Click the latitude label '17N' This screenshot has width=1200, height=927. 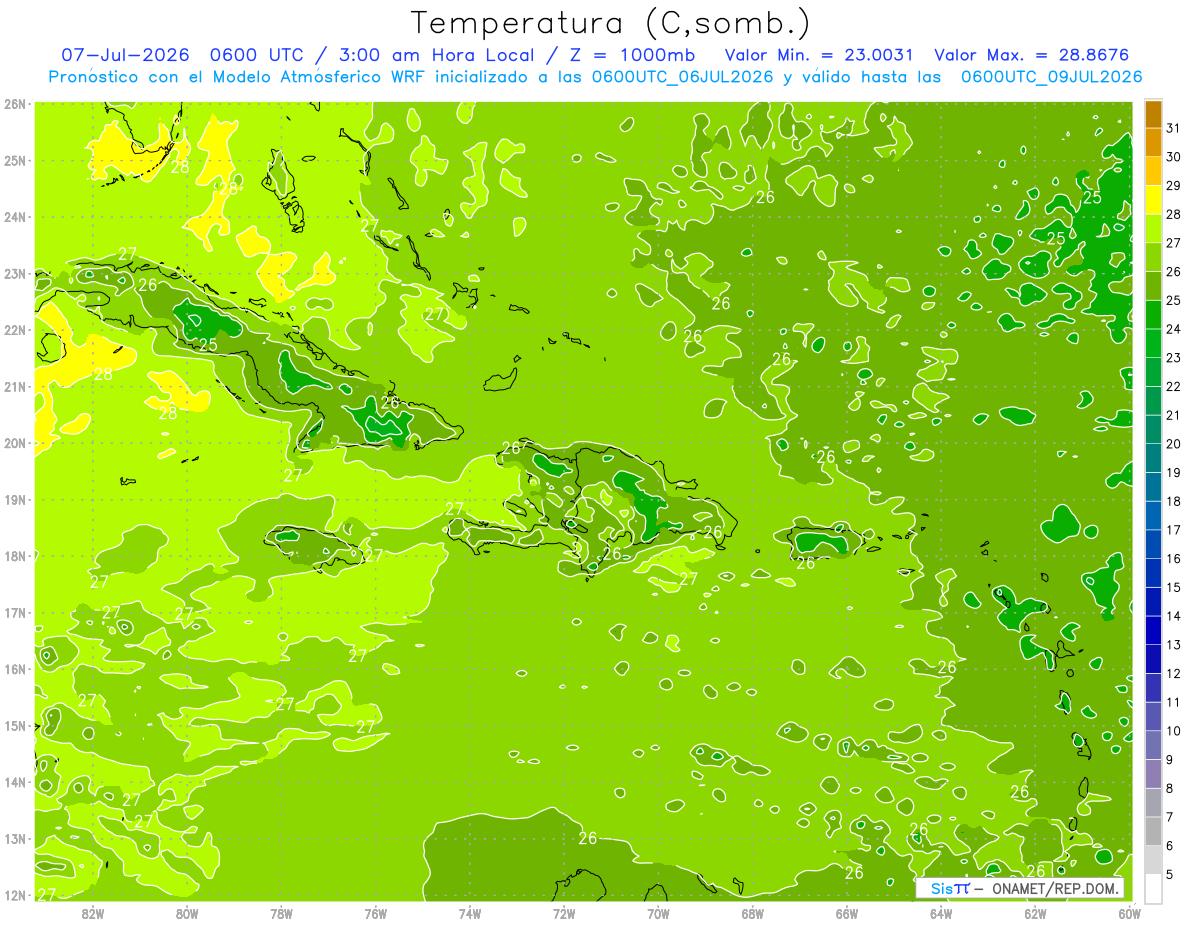[x=15, y=613]
